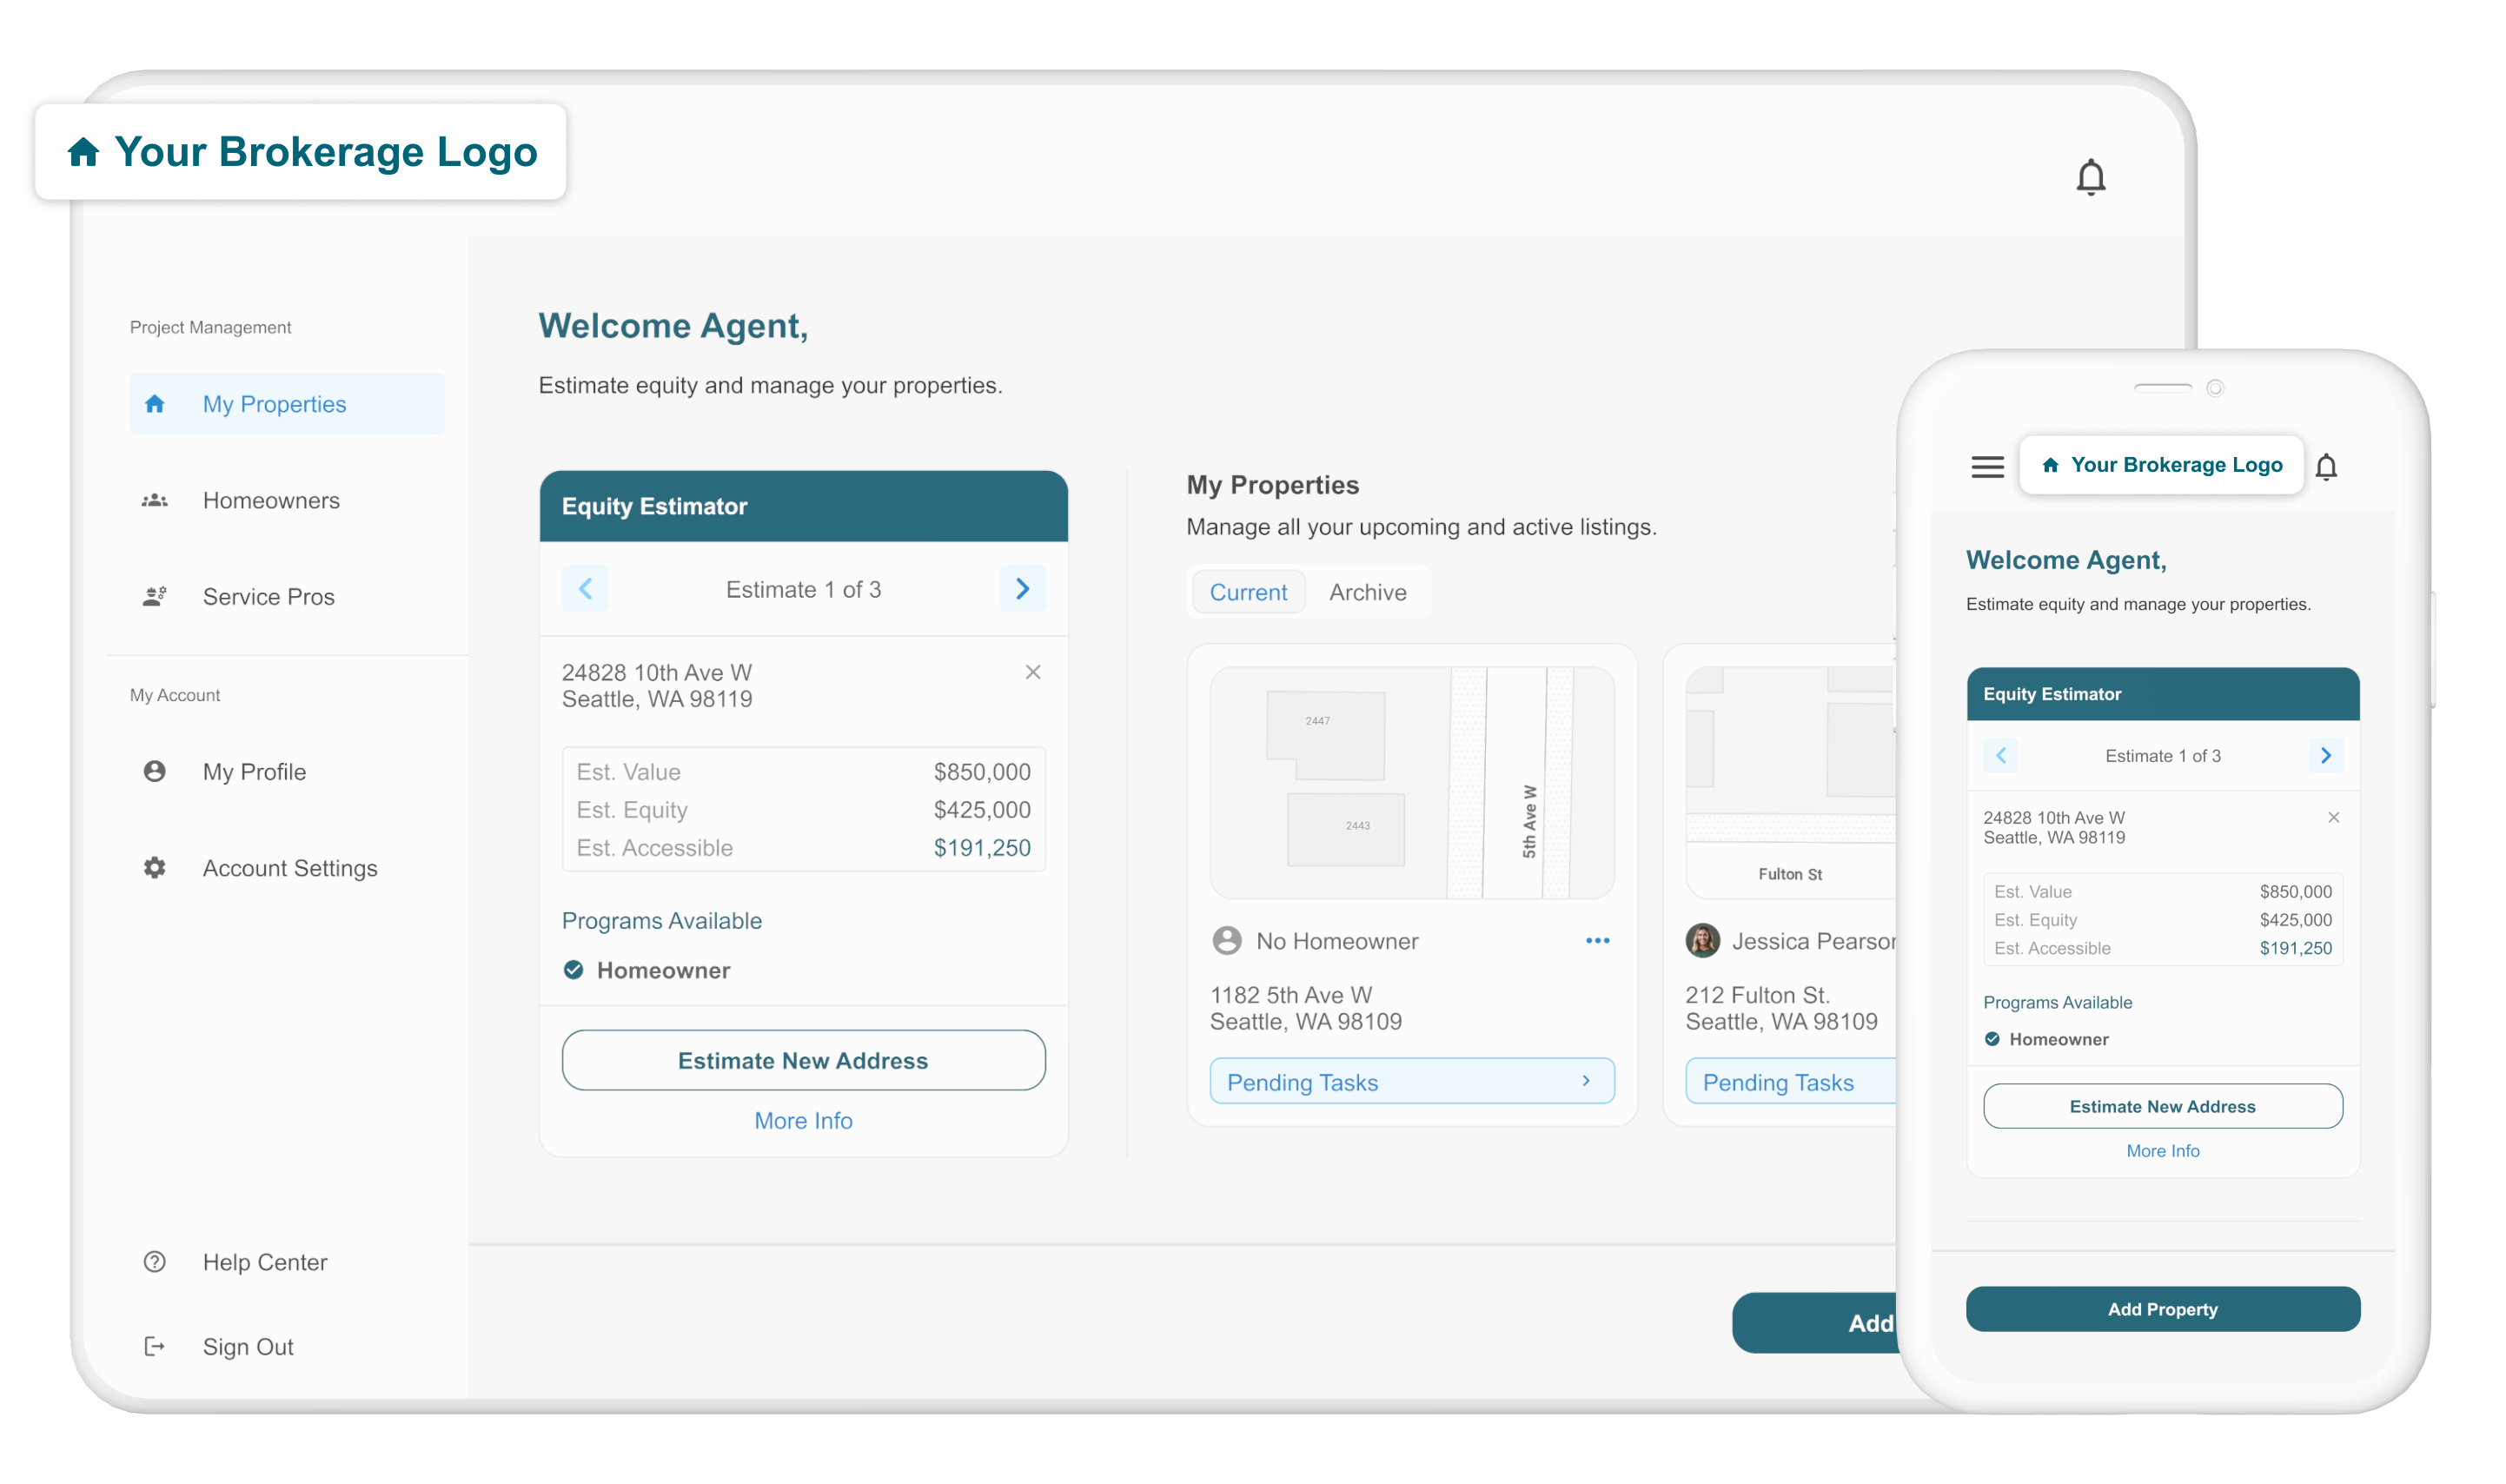Click the Homeowners sidebar icon

pyautogui.click(x=154, y=500)
